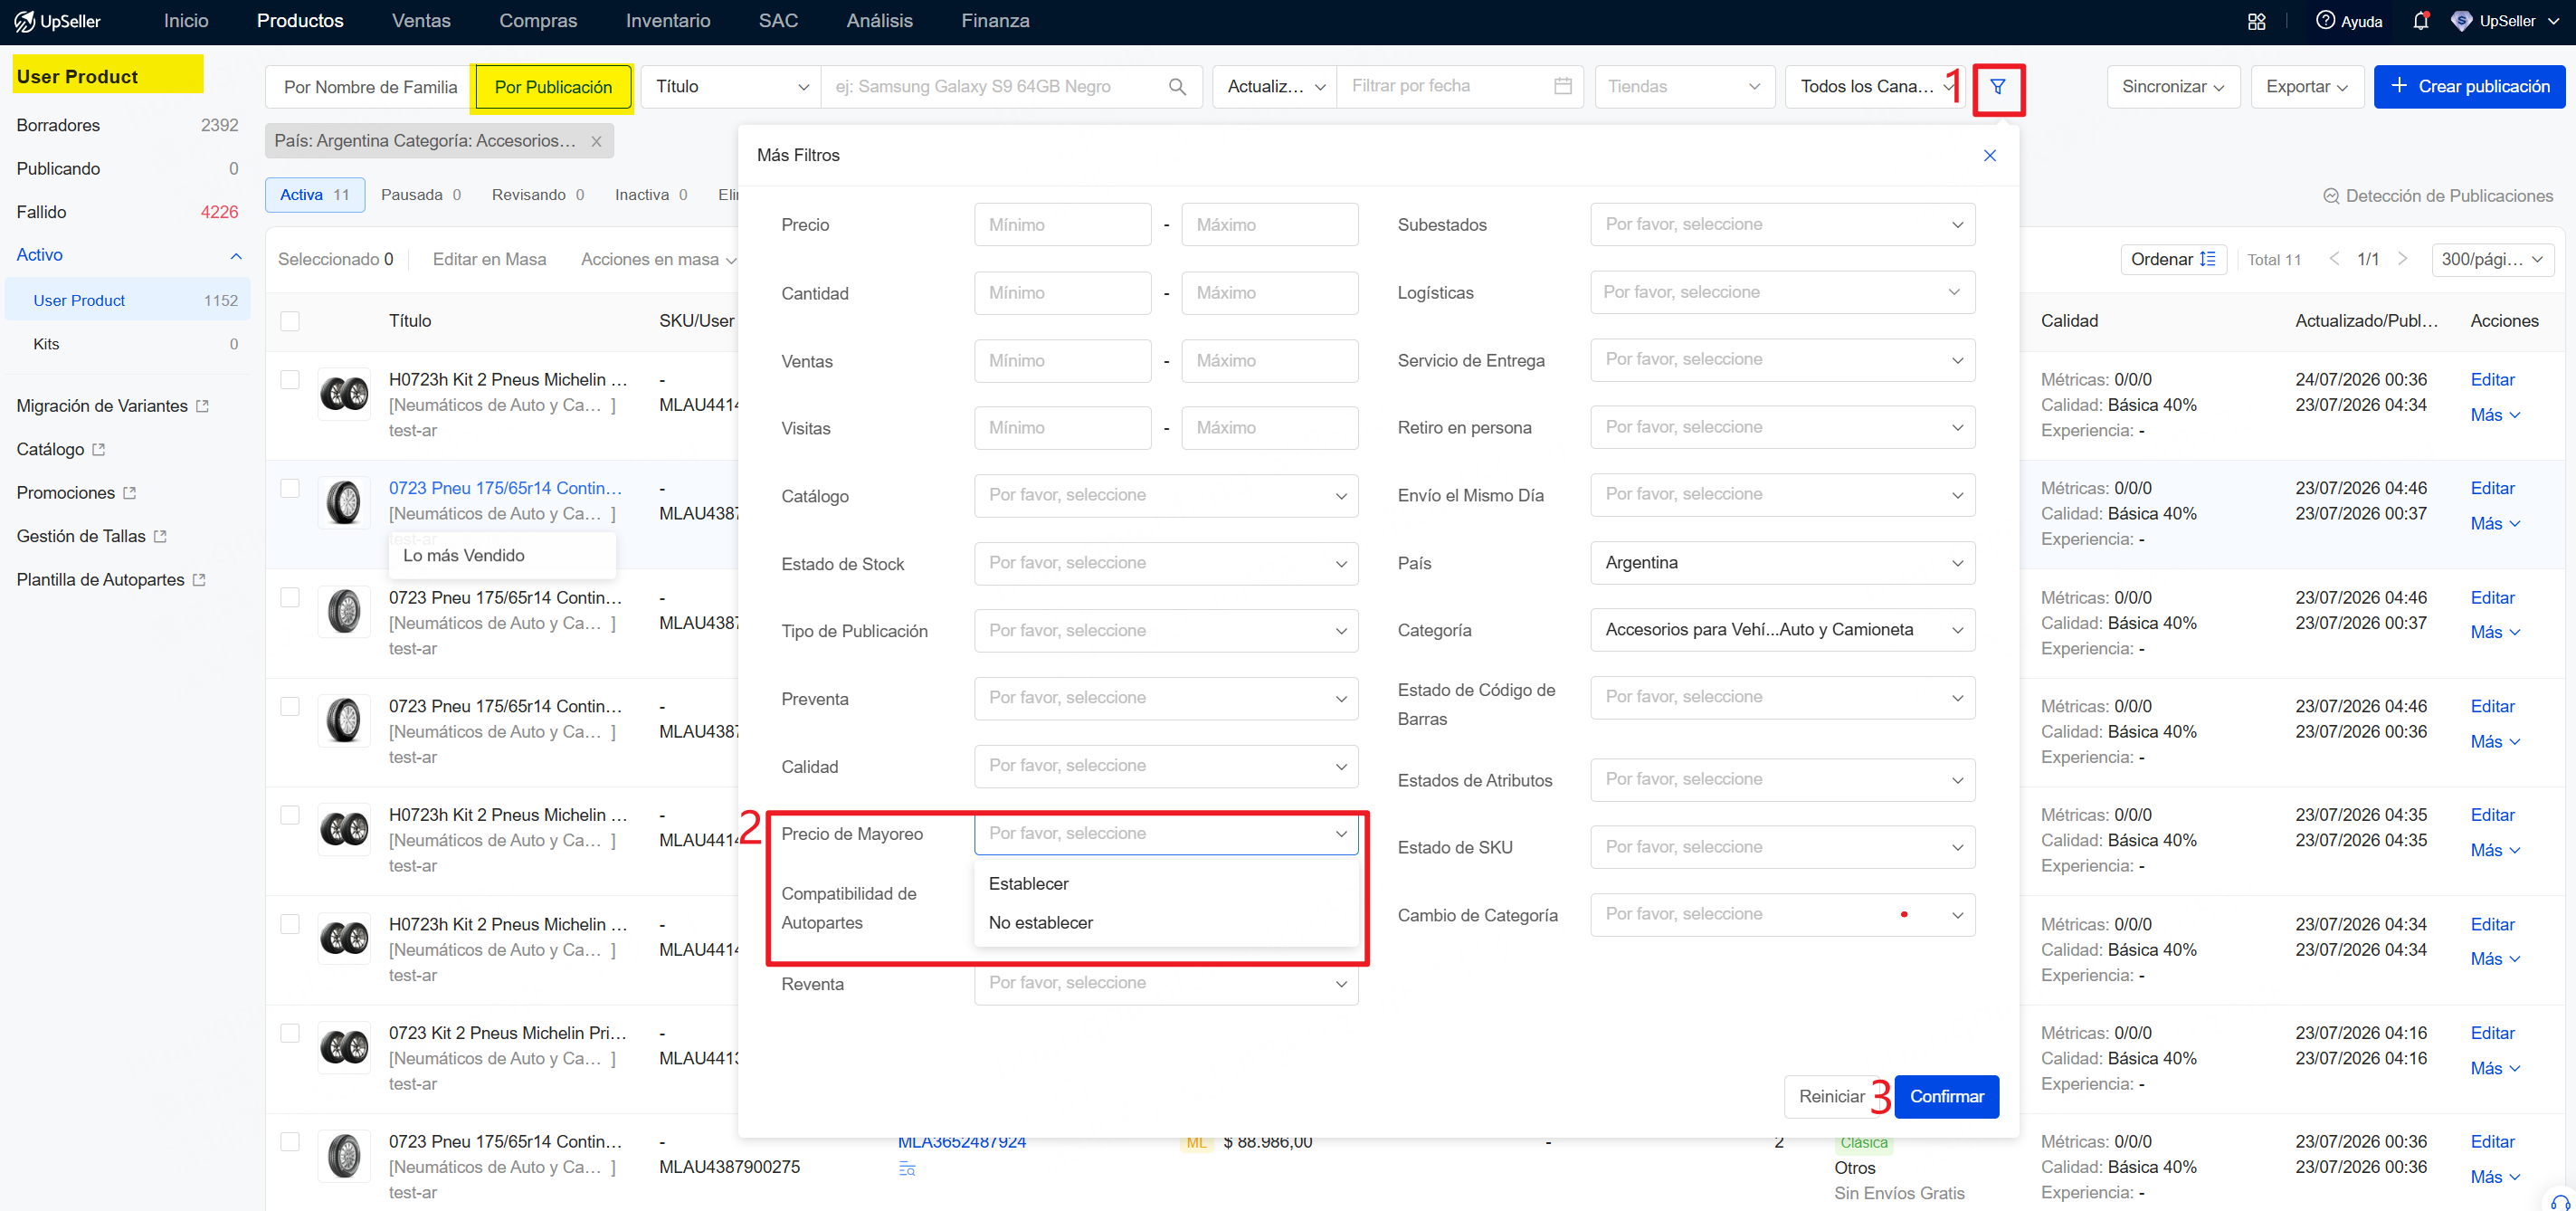This screenshot has height=1211, width=2576.
Task: Click the UpSeller logo
Action: tap(58, 21)
